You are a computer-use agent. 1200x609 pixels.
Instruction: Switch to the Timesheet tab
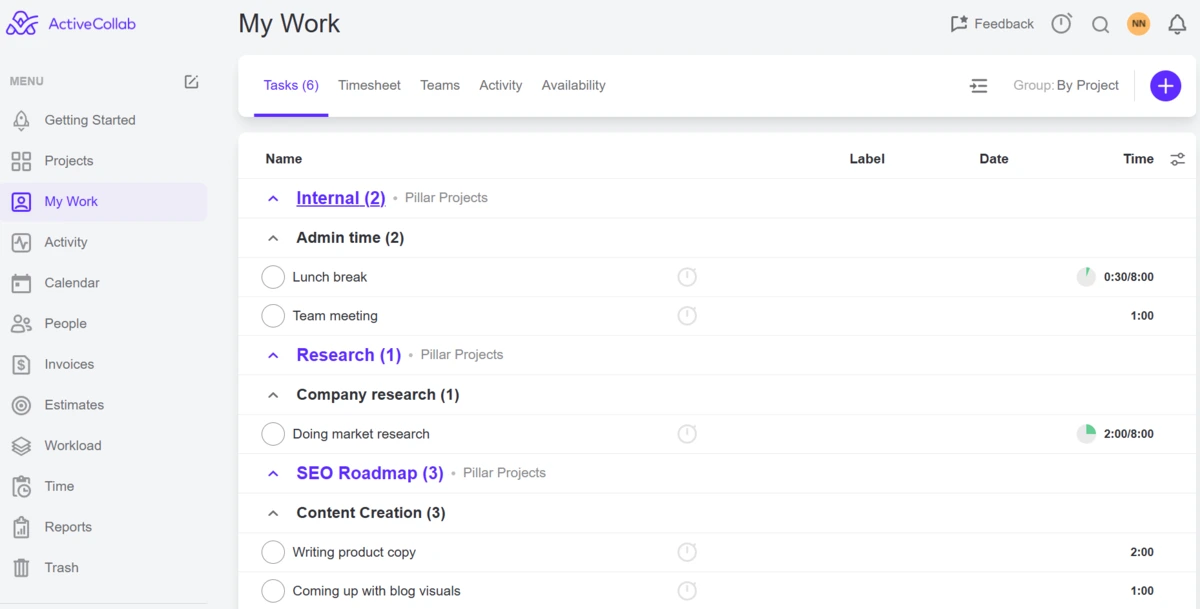tap(369, 86)
